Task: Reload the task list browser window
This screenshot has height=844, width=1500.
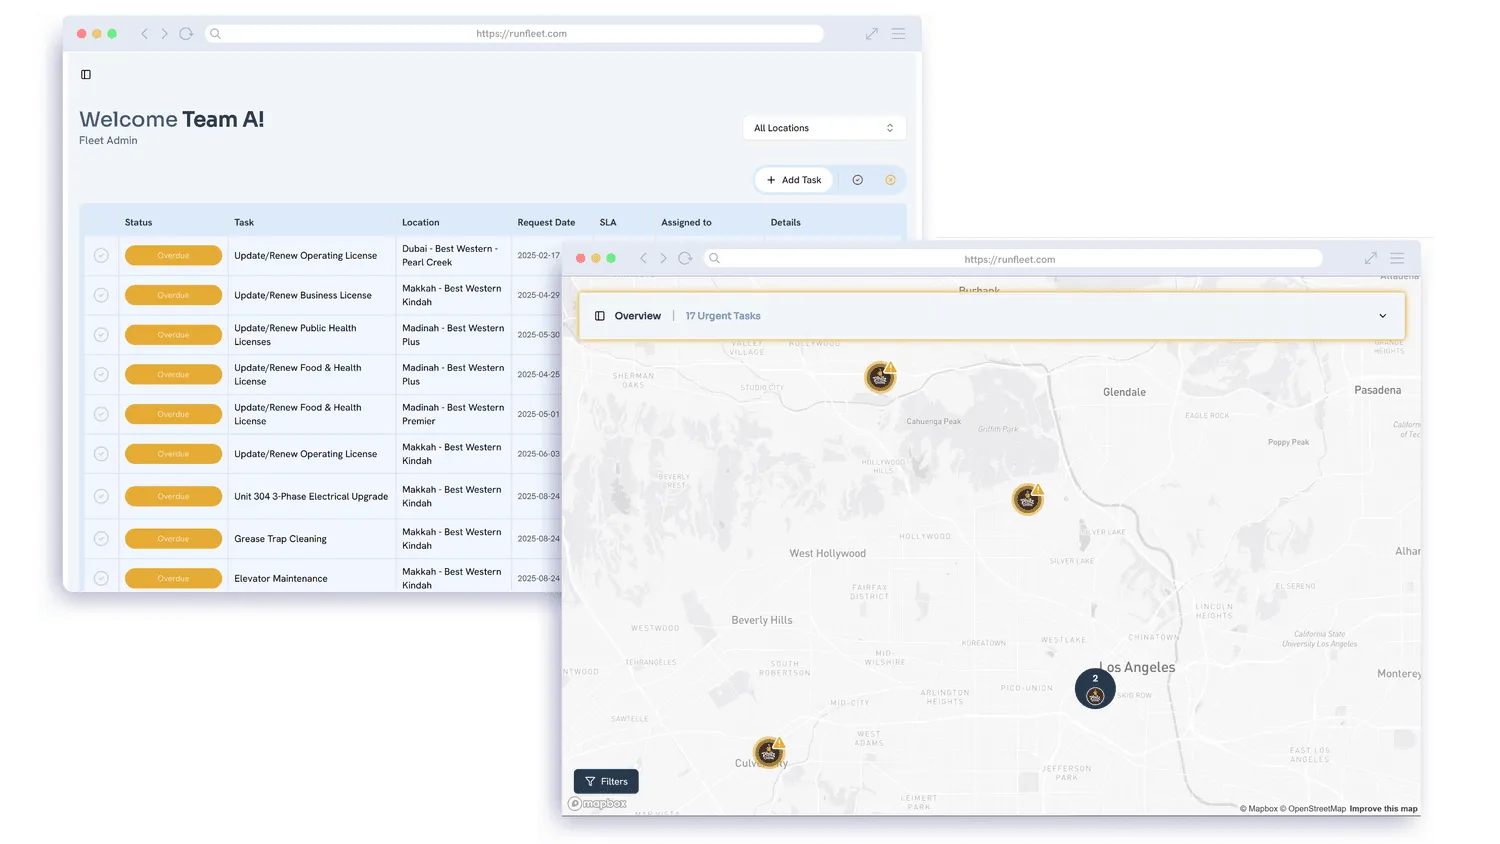Action: (186, 34)
